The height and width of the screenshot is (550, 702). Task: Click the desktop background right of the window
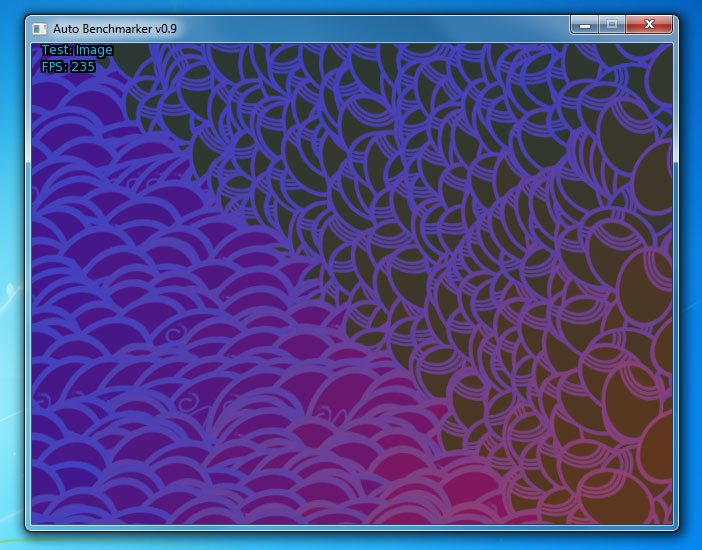point(691,300)
